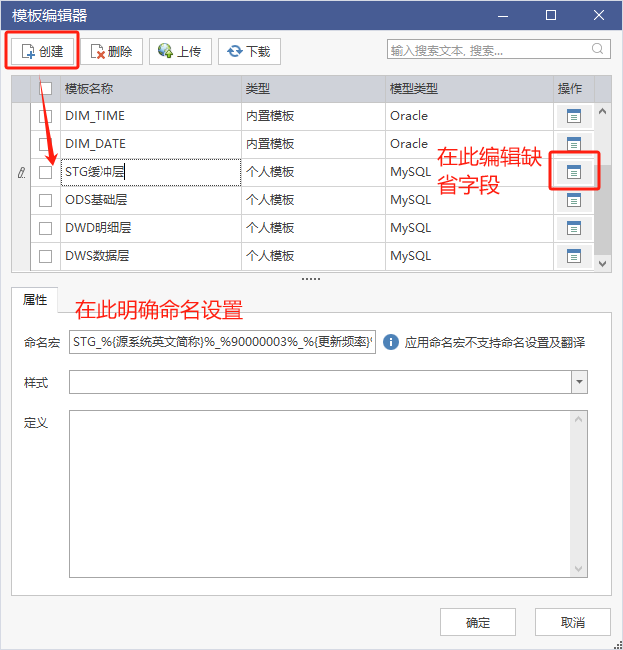Click the 上传 upload button

tap(180, 51)
